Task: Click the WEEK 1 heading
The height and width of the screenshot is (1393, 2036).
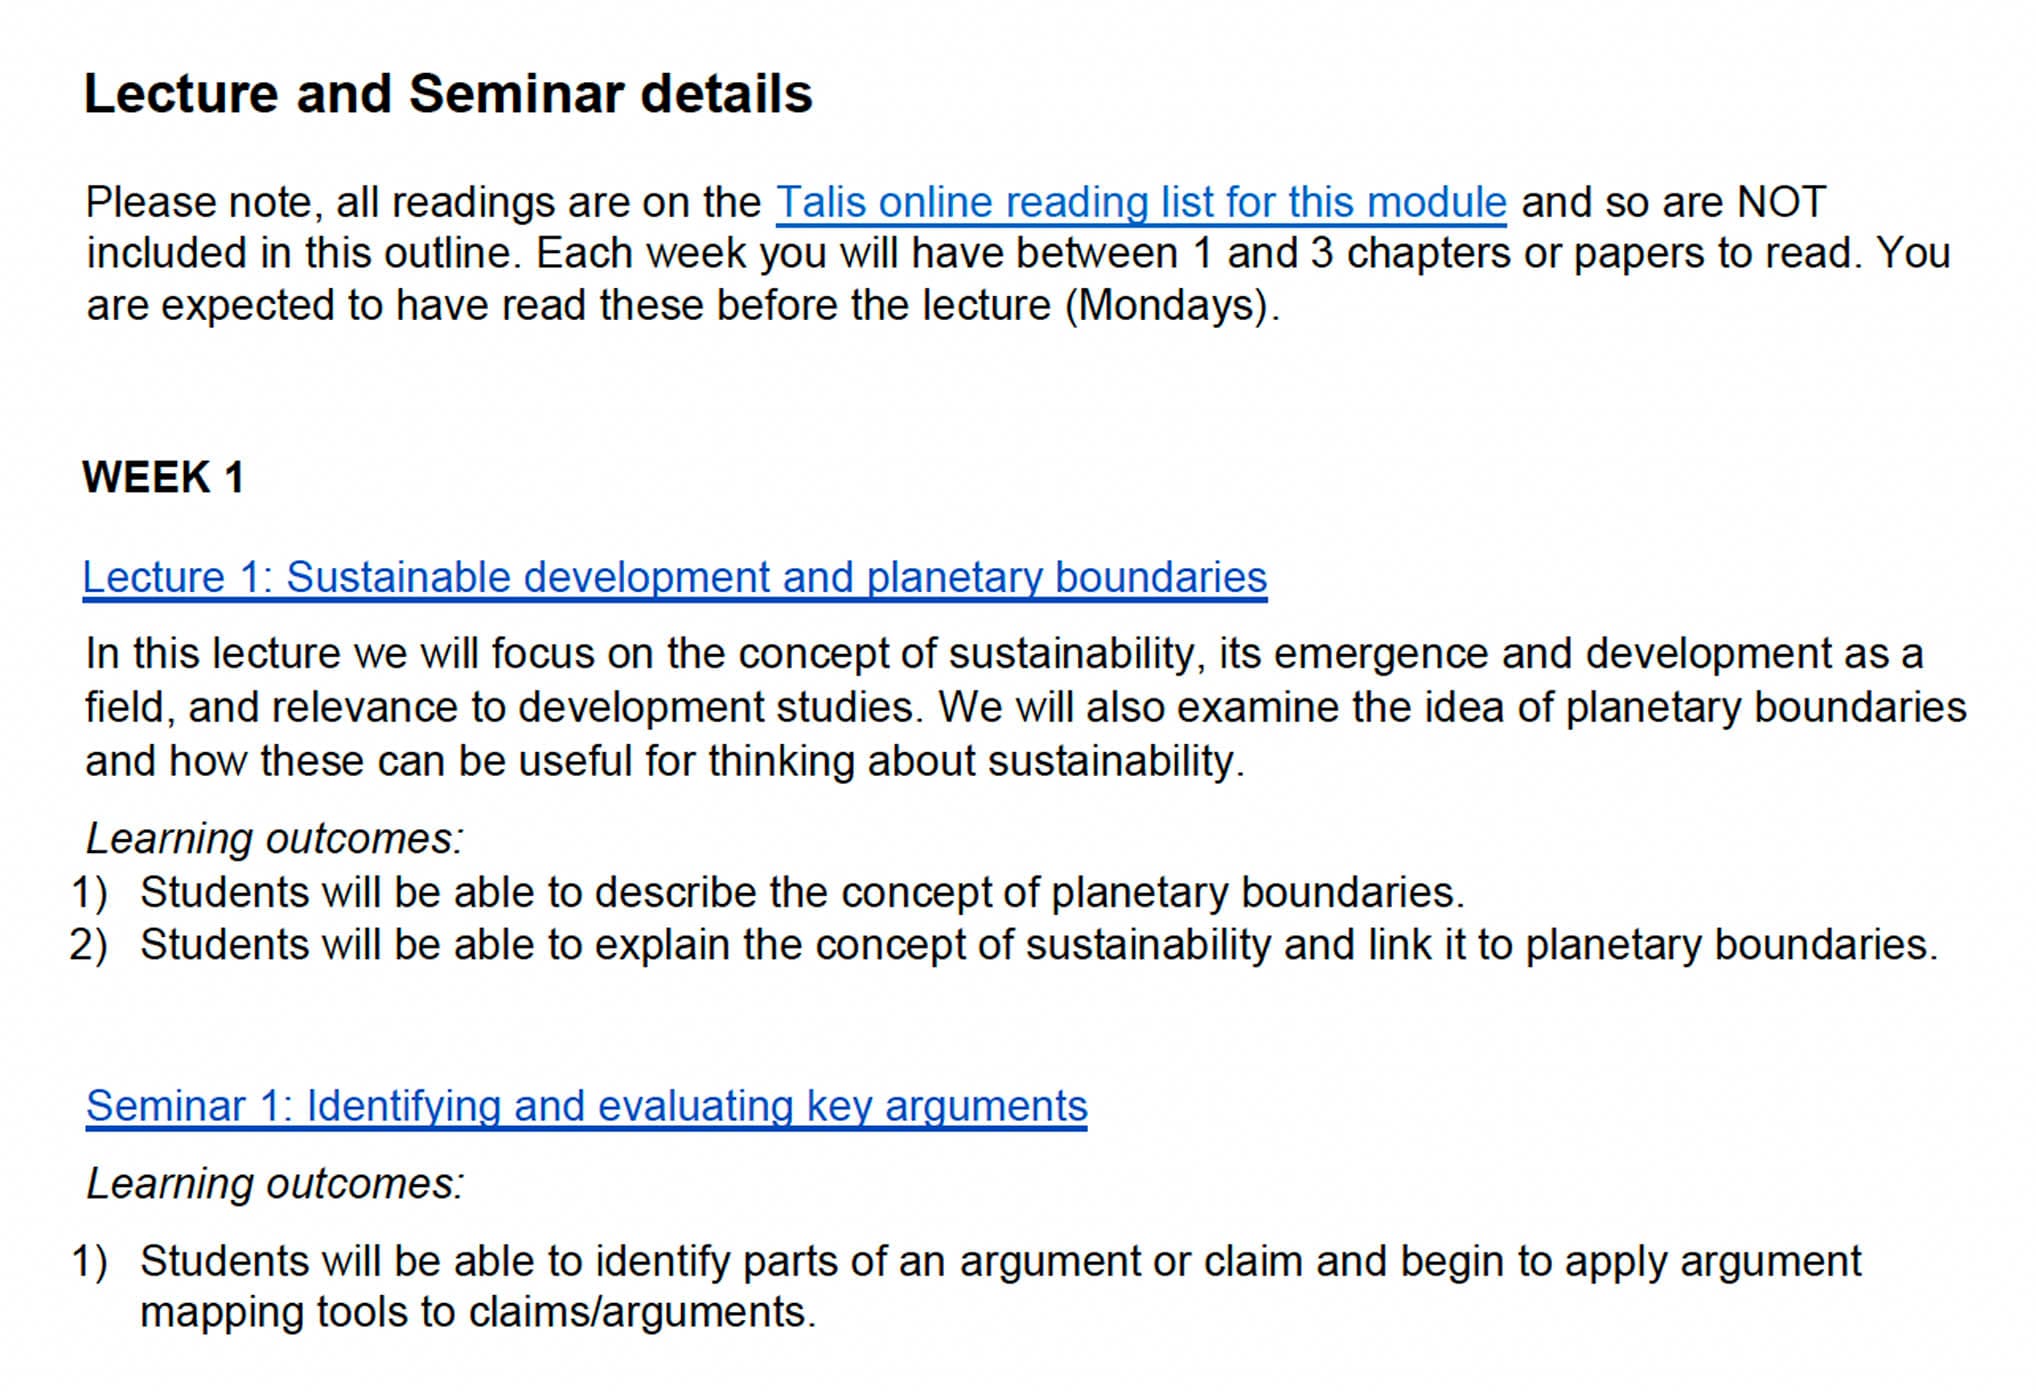Action: tap(163, 477)
